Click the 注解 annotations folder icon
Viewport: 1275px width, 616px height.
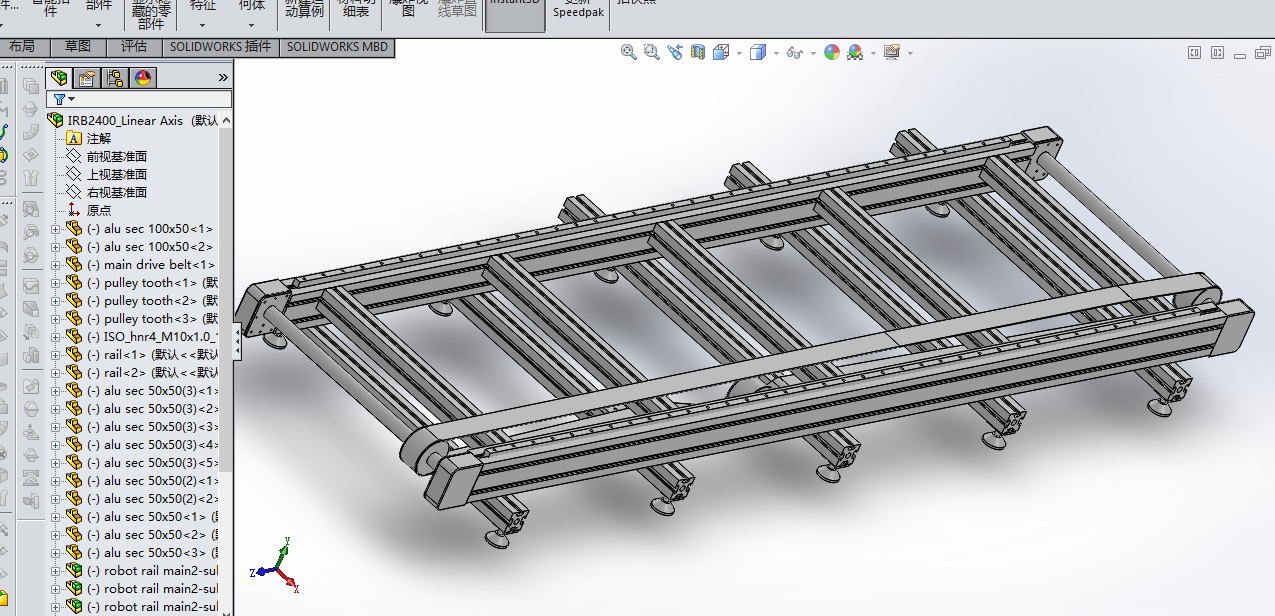[x=74, y=138]
